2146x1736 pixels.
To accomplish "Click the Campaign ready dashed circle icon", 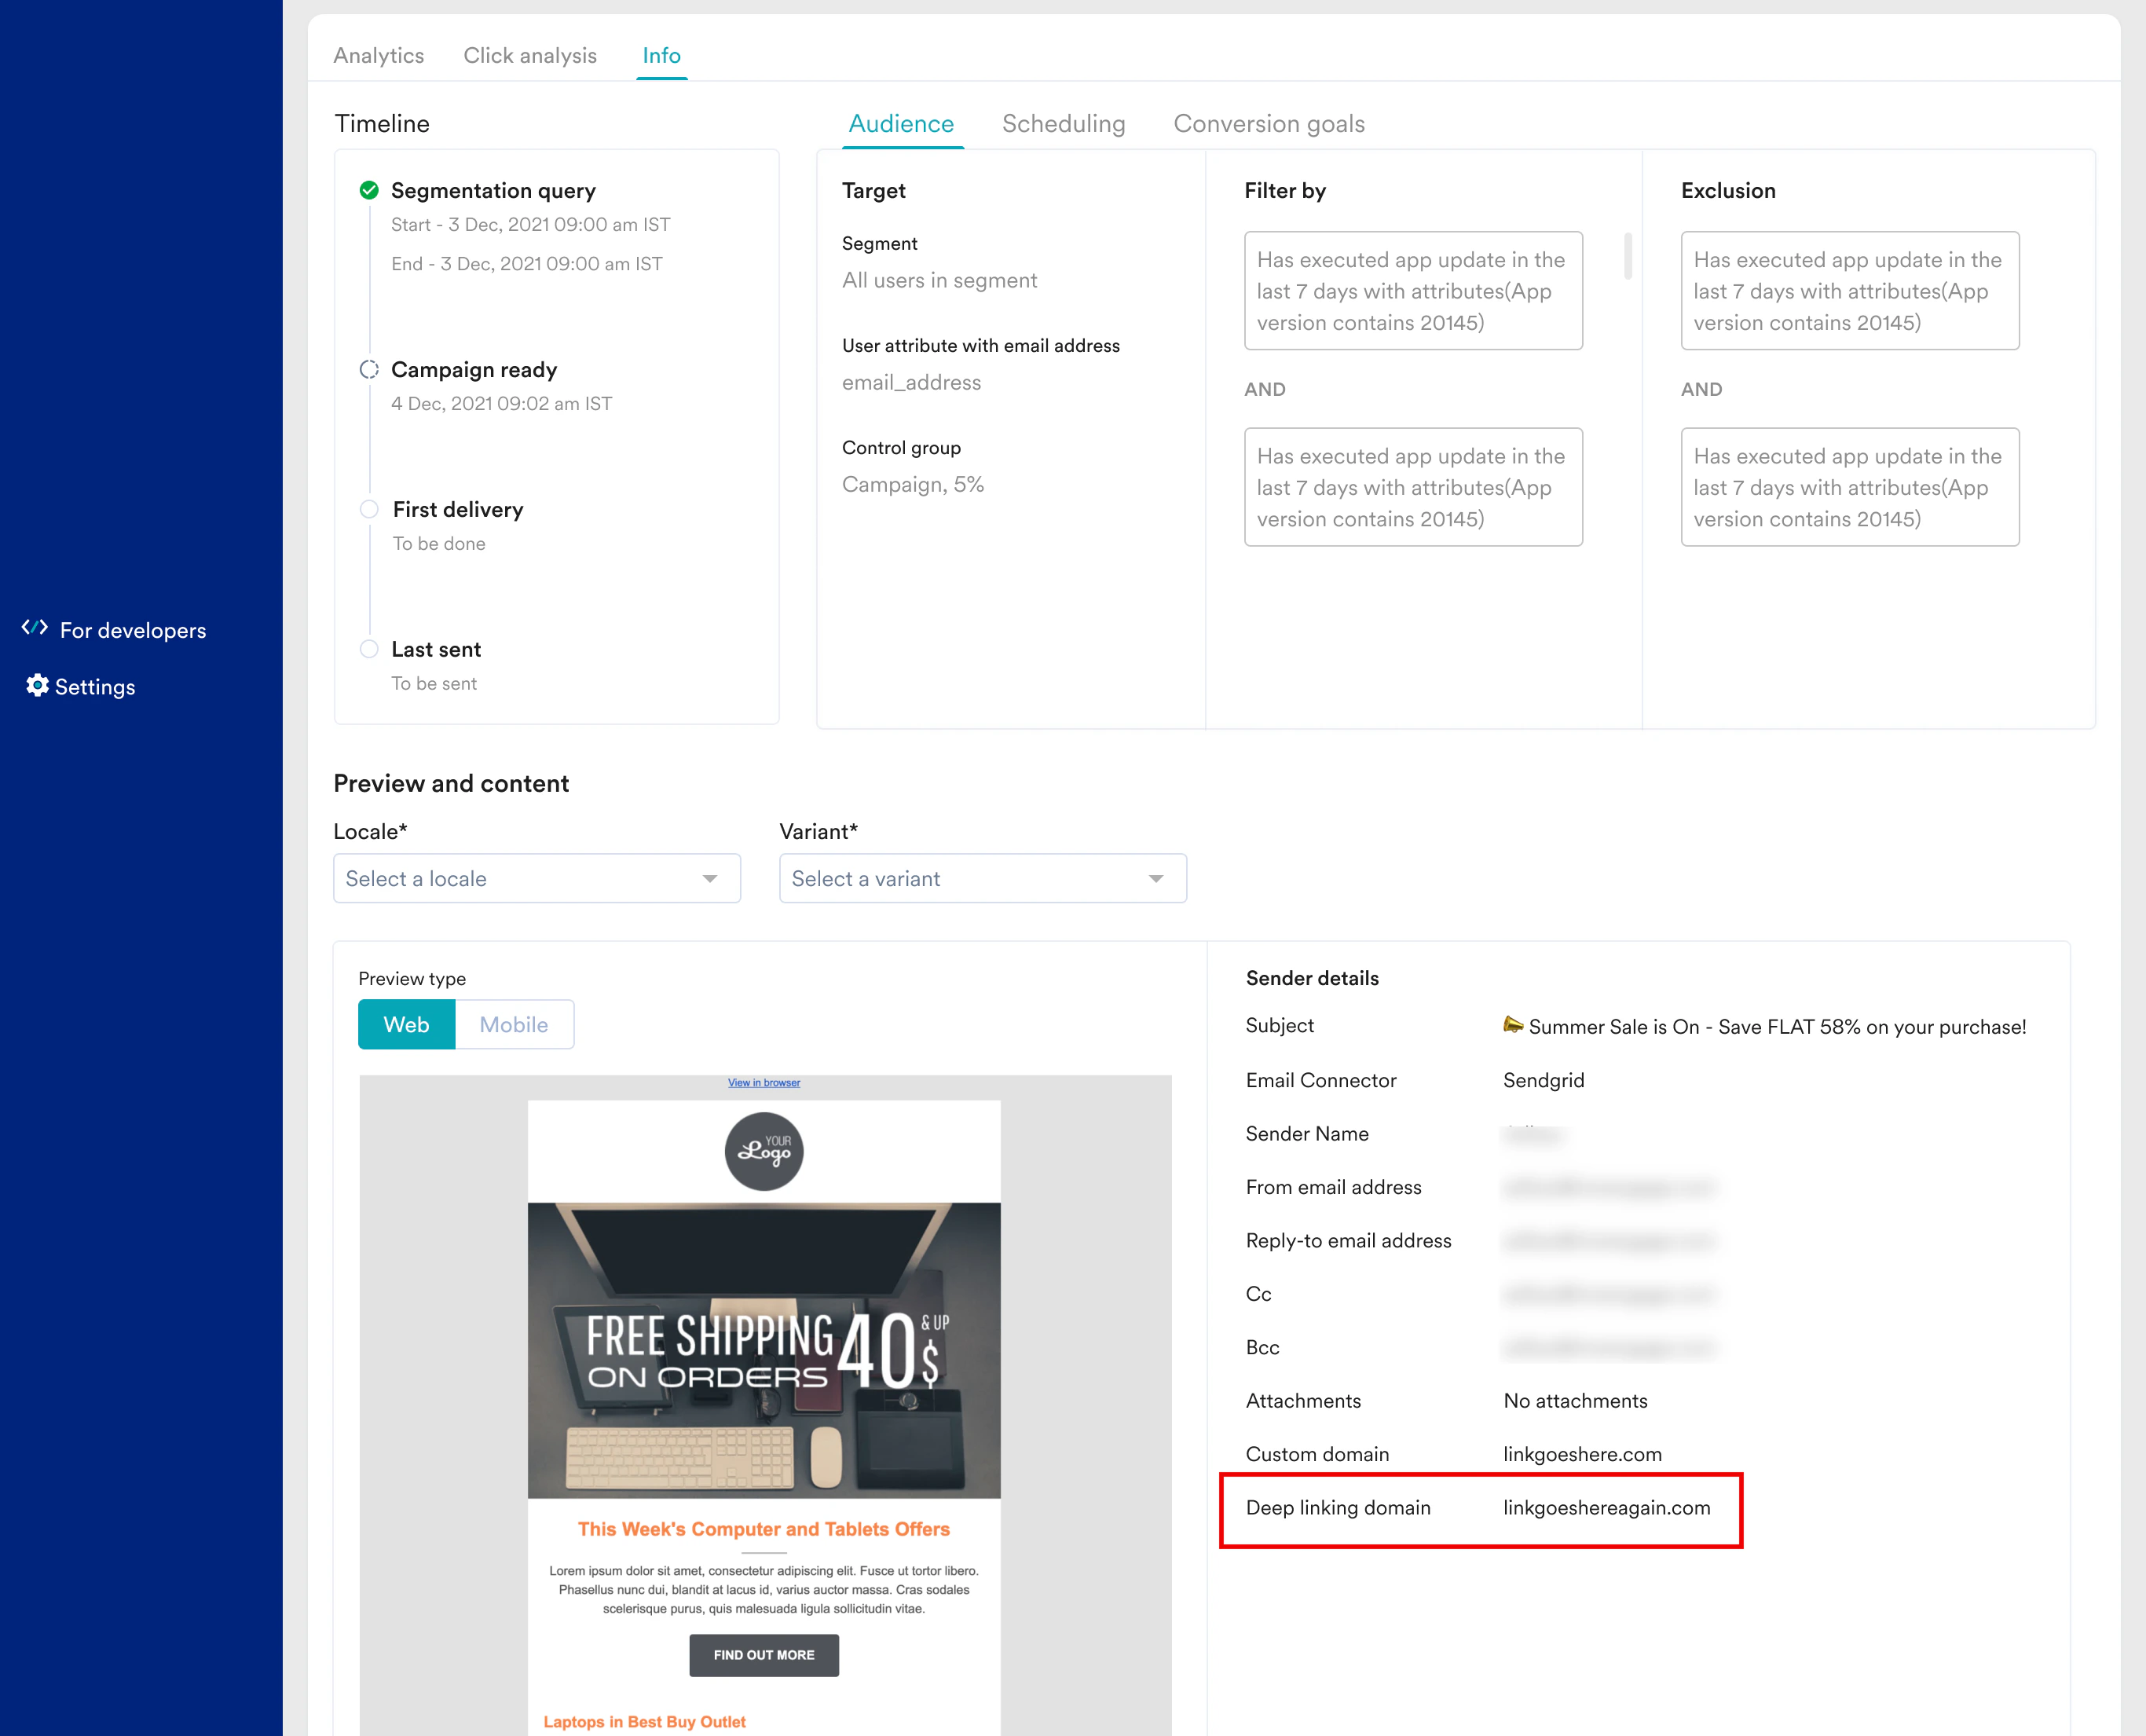I will click(x=369, y=369).
